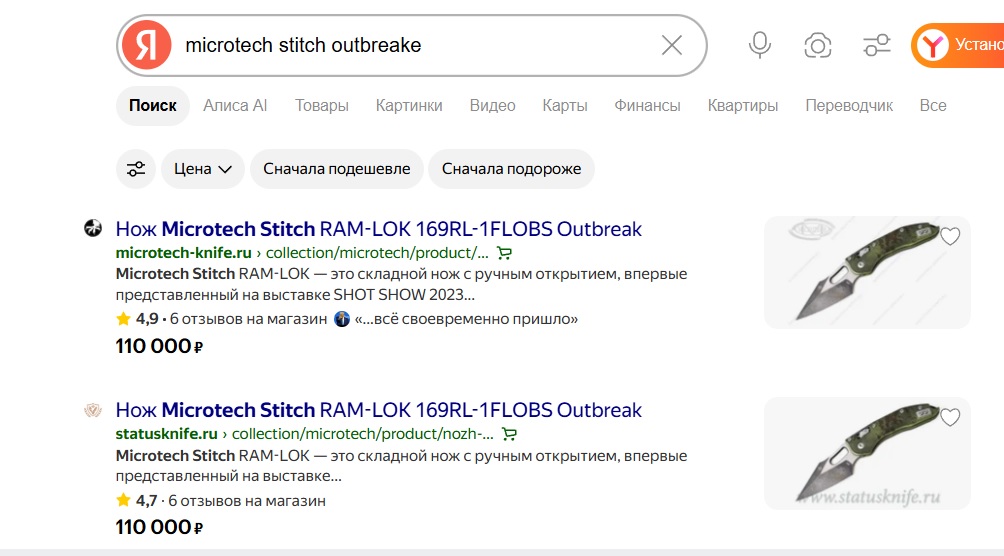Image resolution: width=1004 pixels, height=556 pixels.
Task: Click the shopping cart icon after microtech-knife.ru
Action: coord(505,253)
